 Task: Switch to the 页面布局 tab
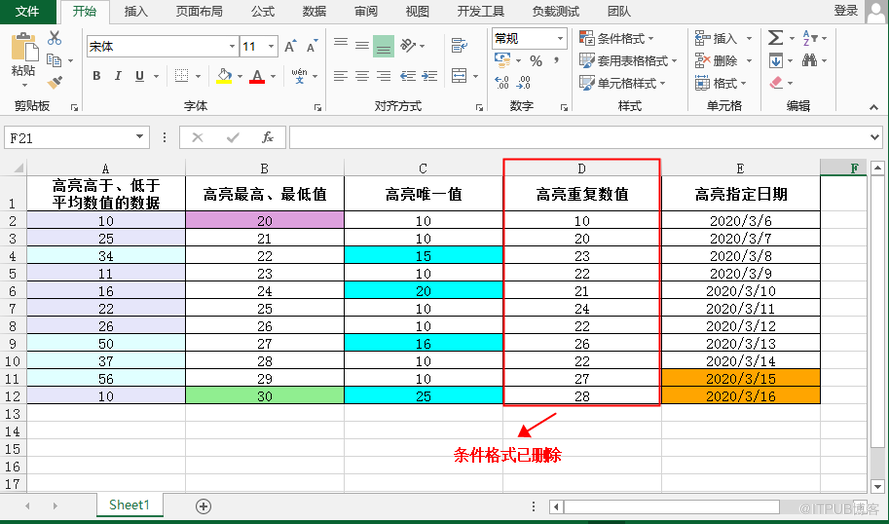(x=199, y=11)
